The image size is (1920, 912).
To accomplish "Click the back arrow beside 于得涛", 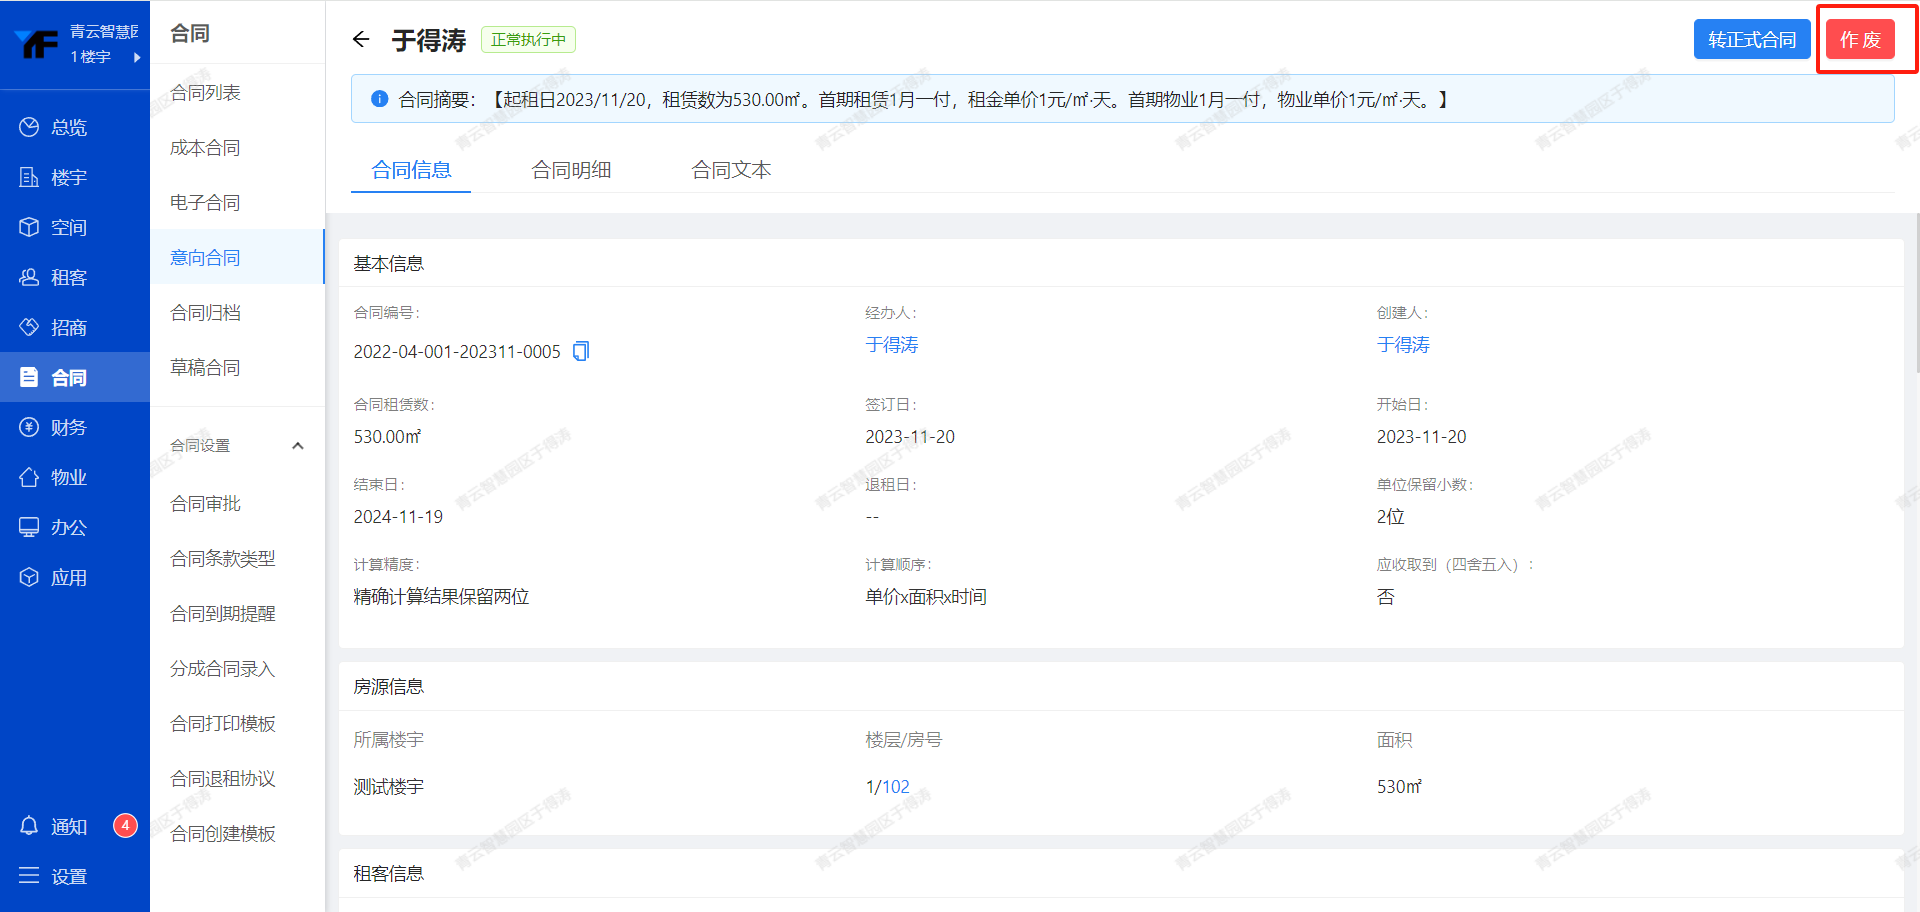I will (361, 40).
